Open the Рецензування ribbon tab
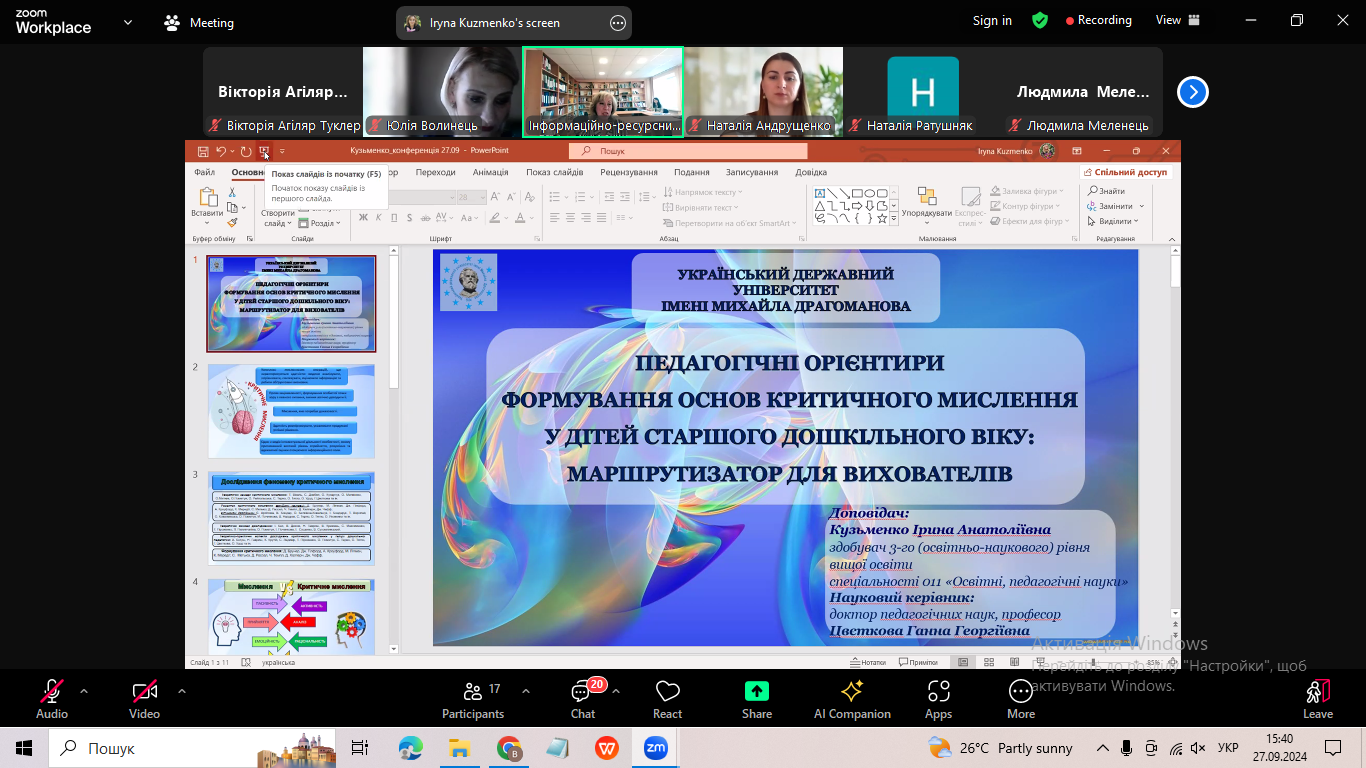The height and width of the screenshot is (768, 1366). 629,172
